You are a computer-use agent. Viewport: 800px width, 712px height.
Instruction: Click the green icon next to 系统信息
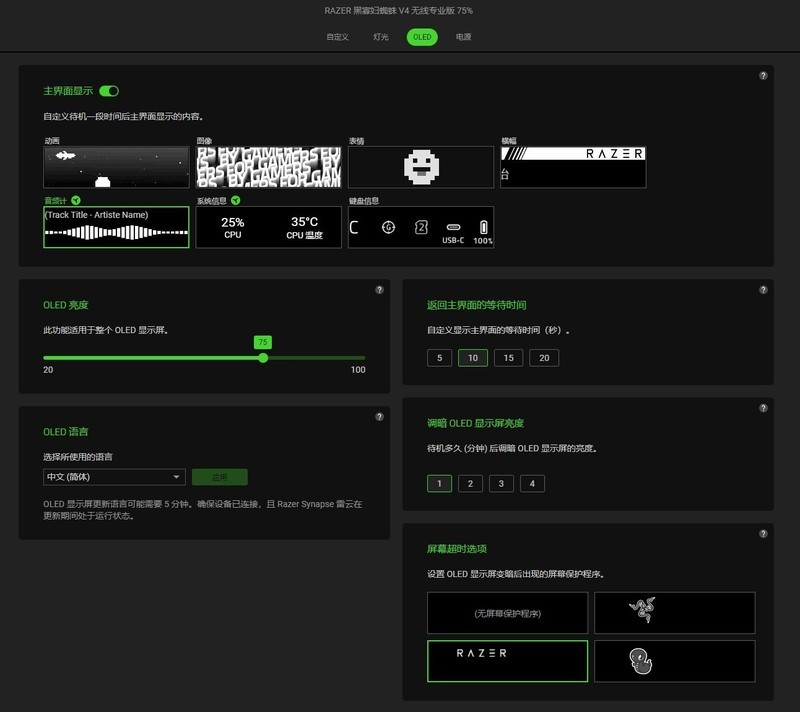click(235, 200)
